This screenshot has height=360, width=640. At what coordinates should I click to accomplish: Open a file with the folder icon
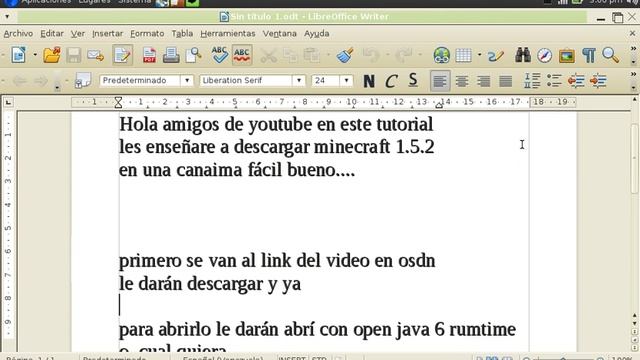[x=52, y=55]
